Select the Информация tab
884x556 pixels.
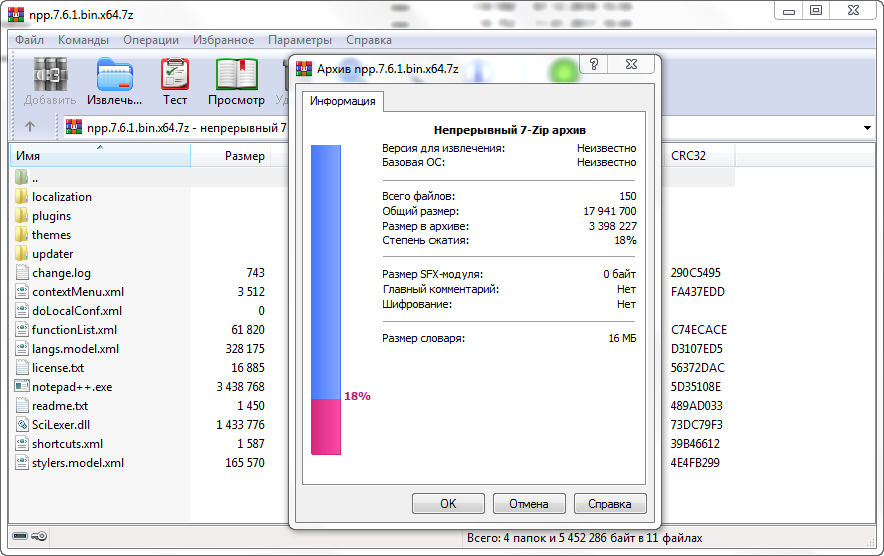(x=342, y=101)
